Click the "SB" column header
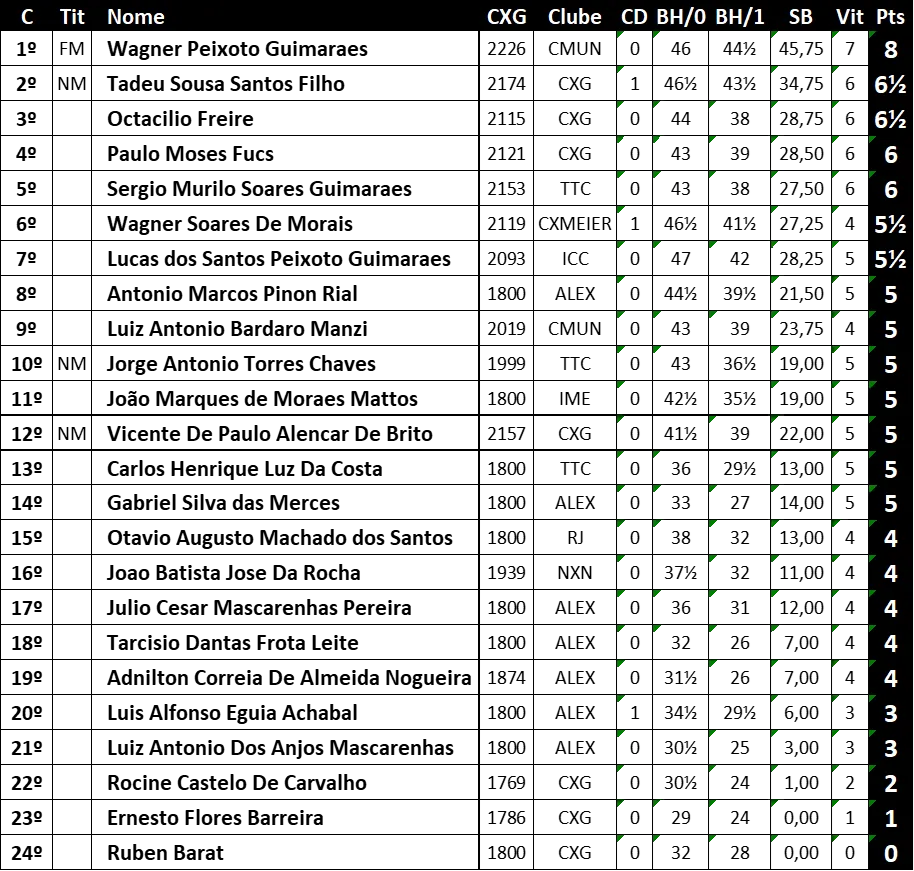The height and width of the screenshot is (871, 914). pyautogui.click(x=800, y=17)
